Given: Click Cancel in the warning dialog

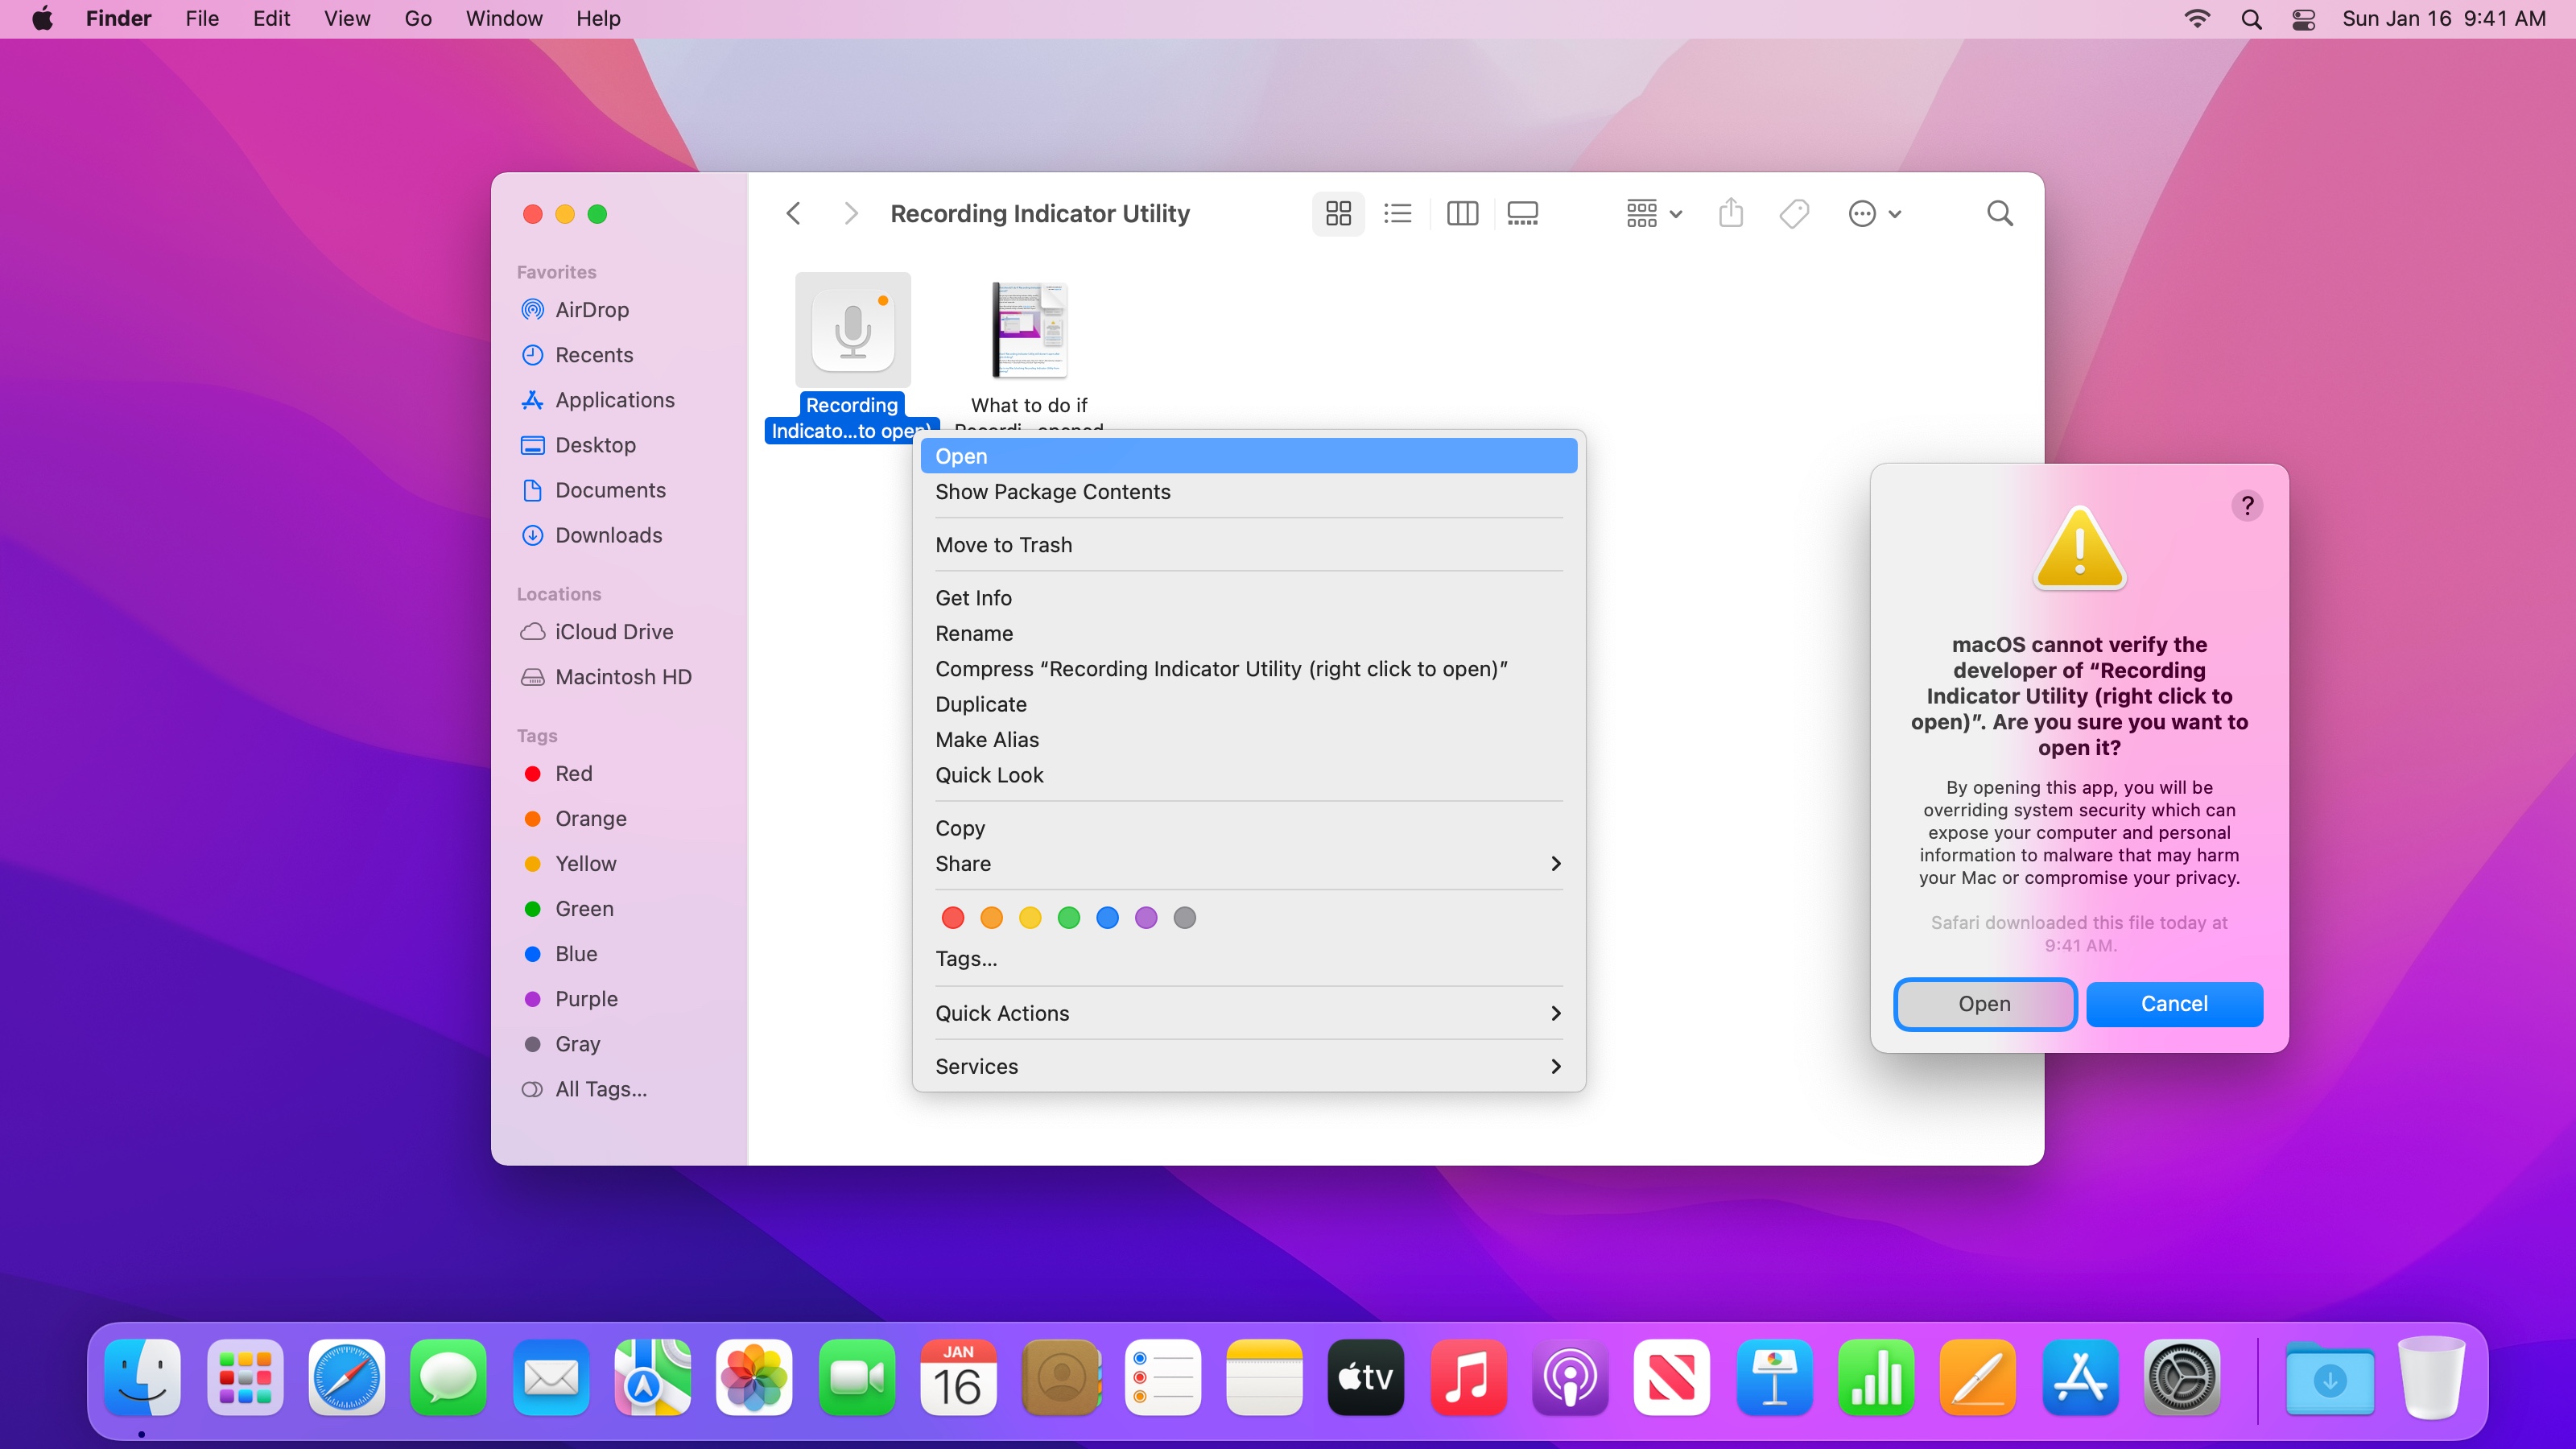Looking at the screenshot, I should coord(2174,1003).
